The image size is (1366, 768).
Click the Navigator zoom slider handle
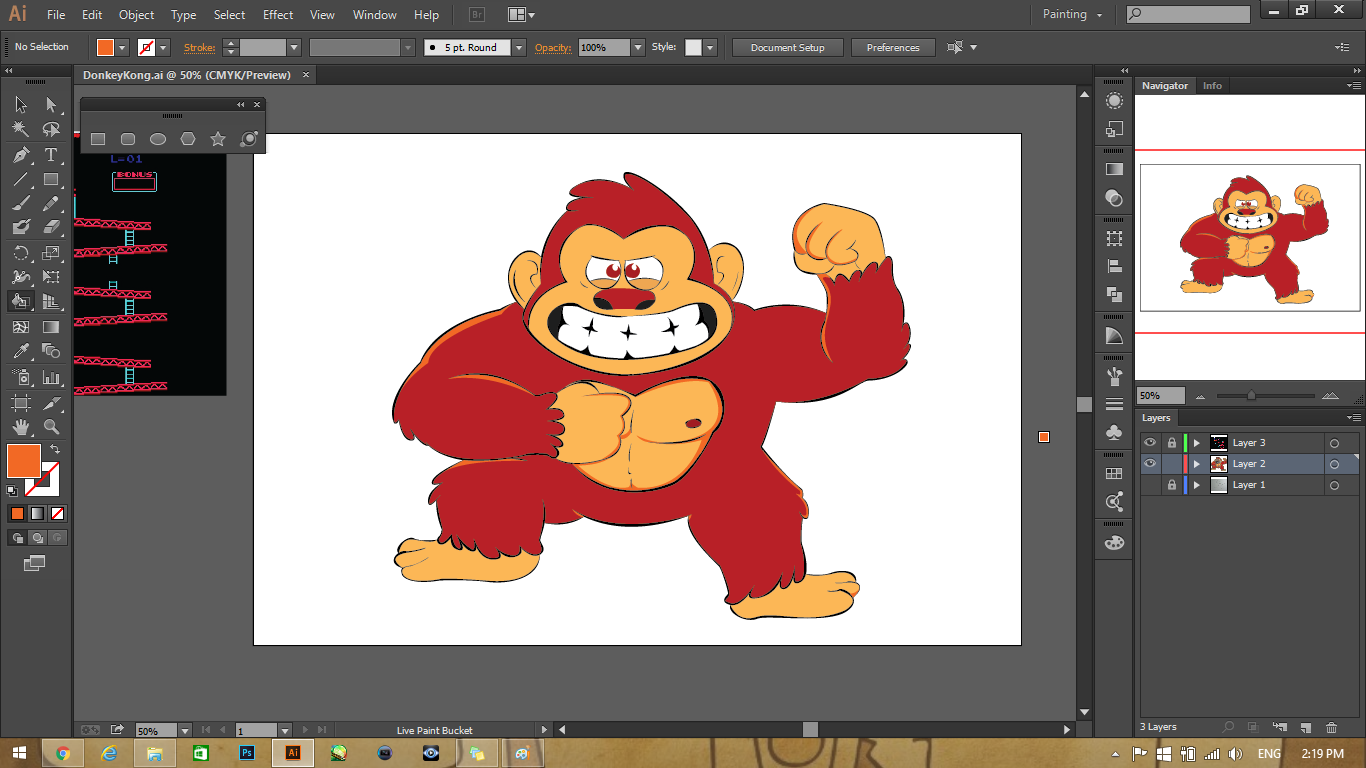(x=1251, y=395)
